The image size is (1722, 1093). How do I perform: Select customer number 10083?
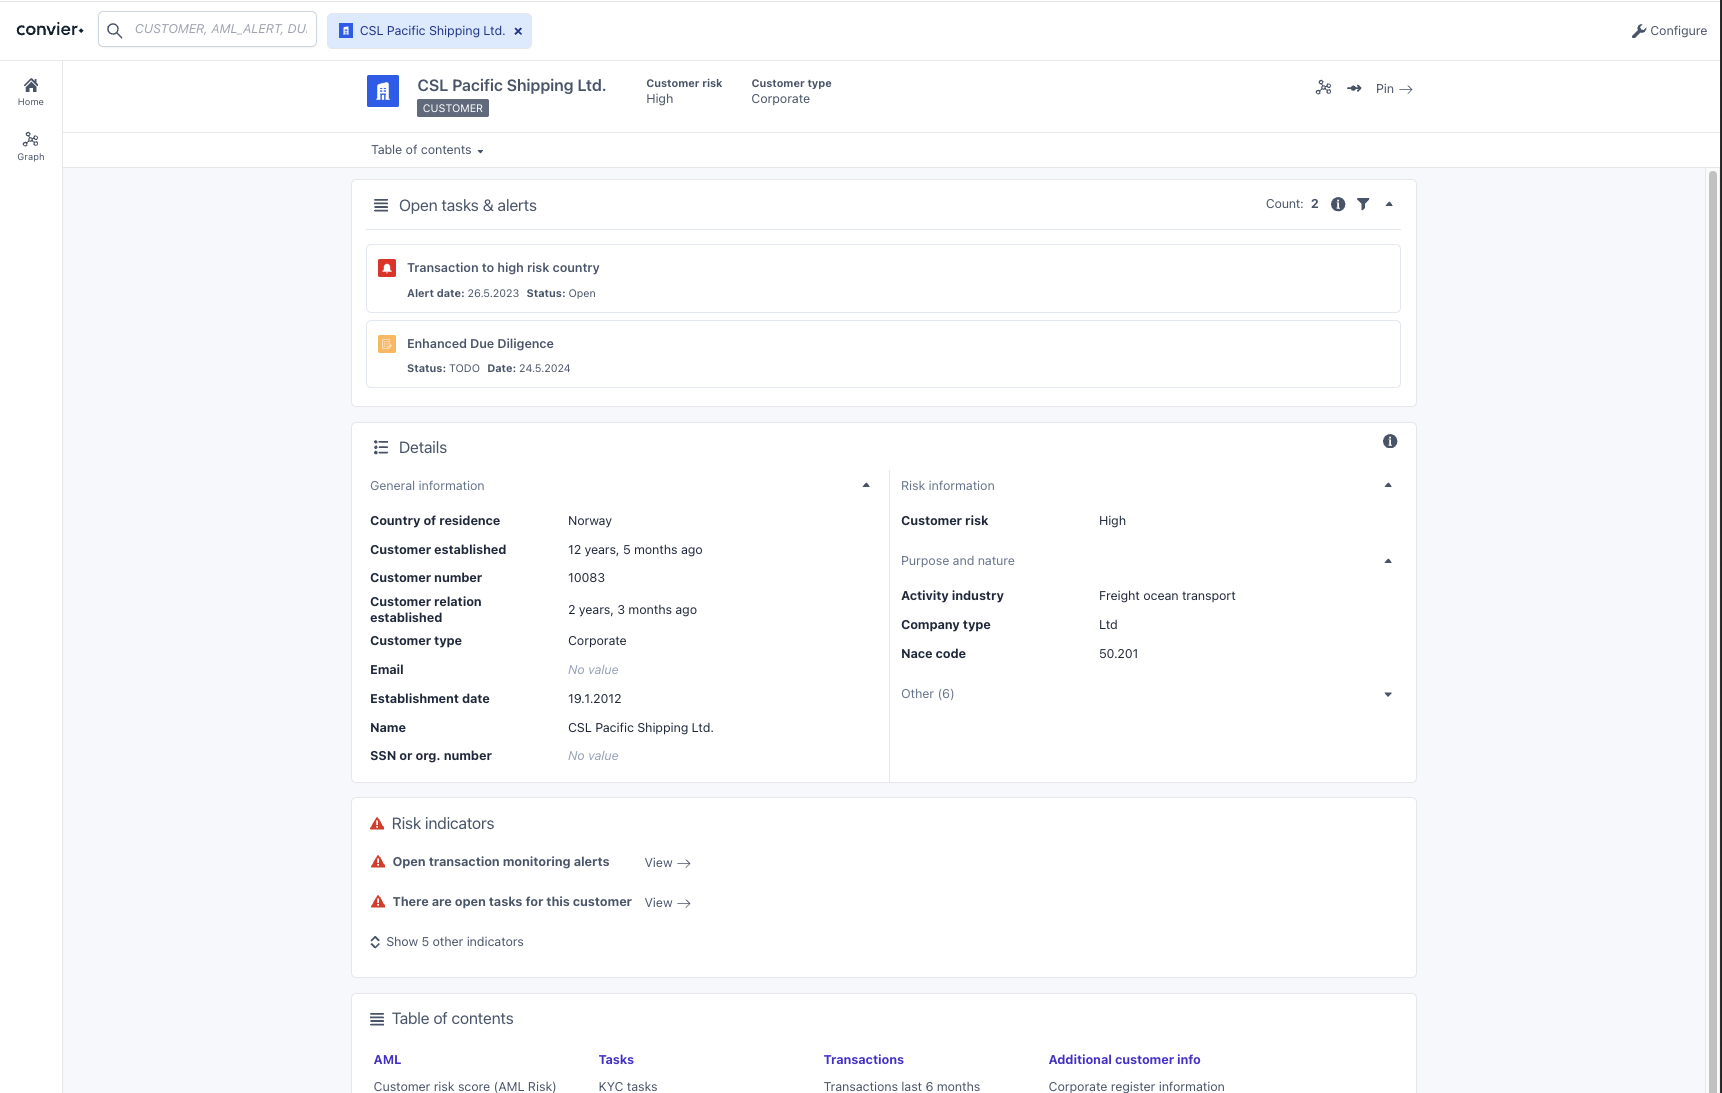point(586,578)
